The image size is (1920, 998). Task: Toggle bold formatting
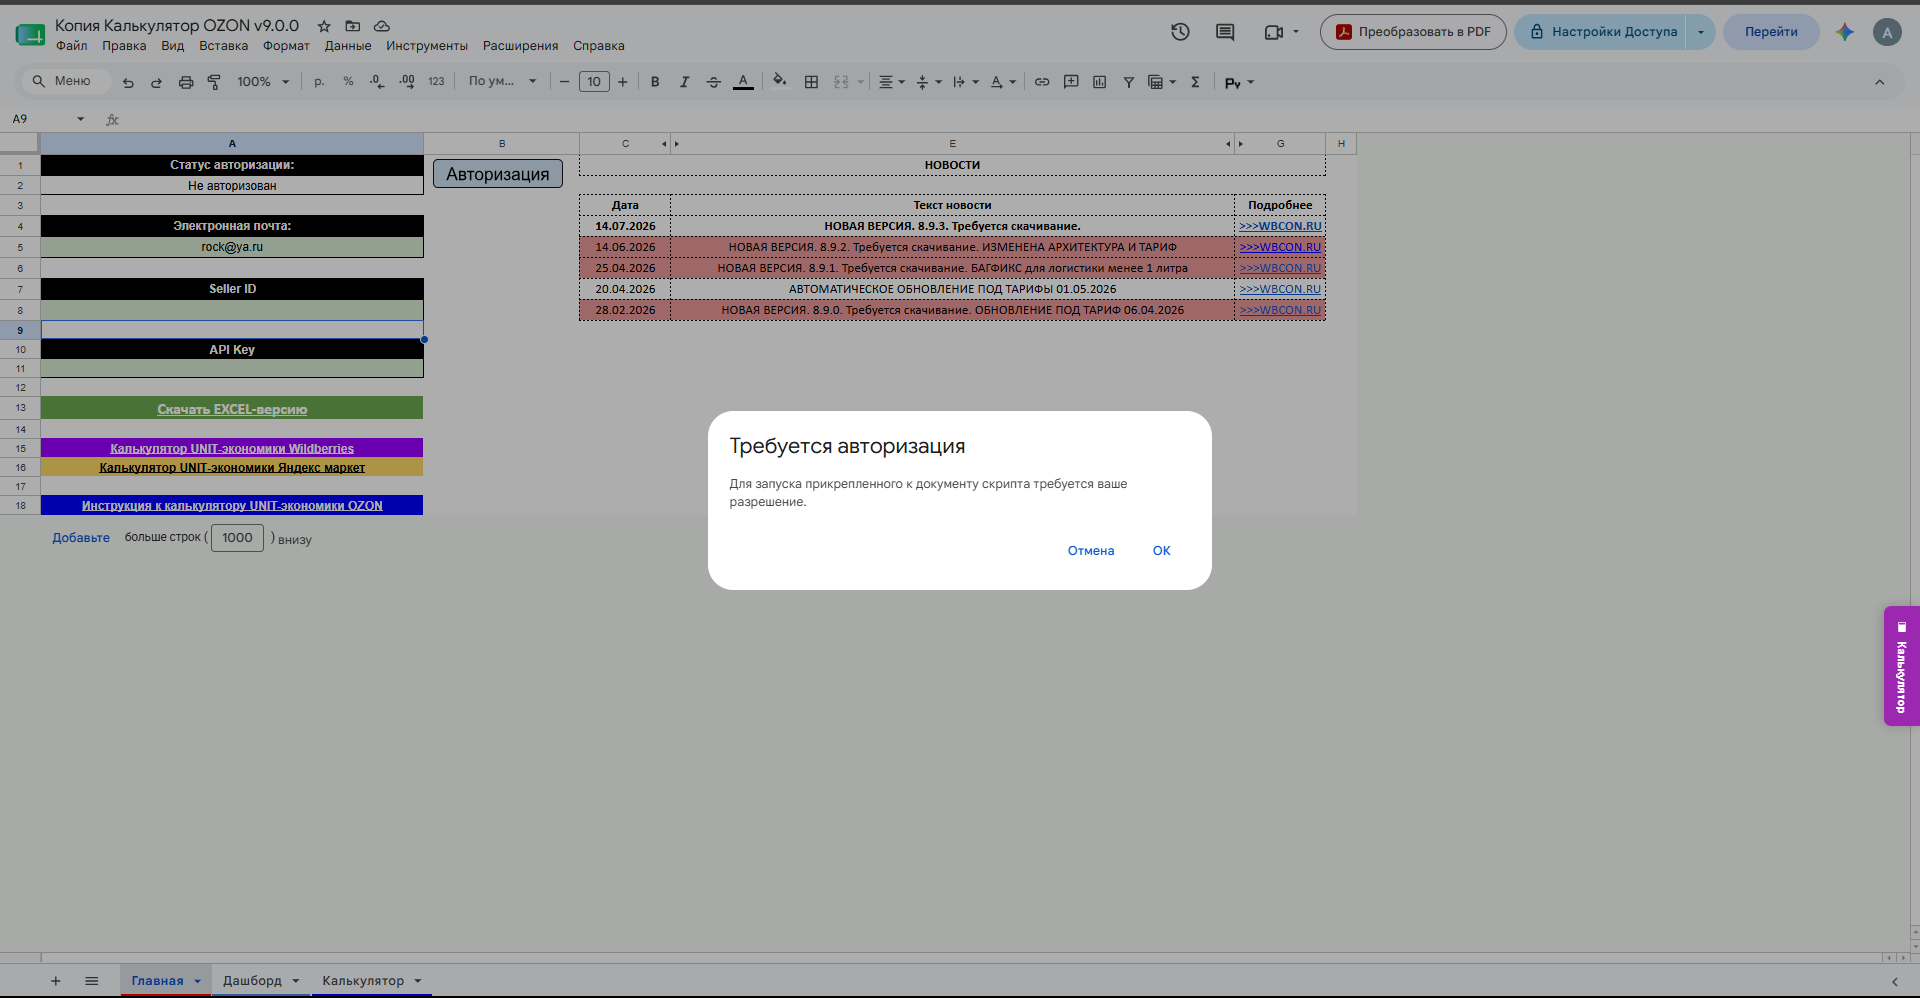coord(655,82)
